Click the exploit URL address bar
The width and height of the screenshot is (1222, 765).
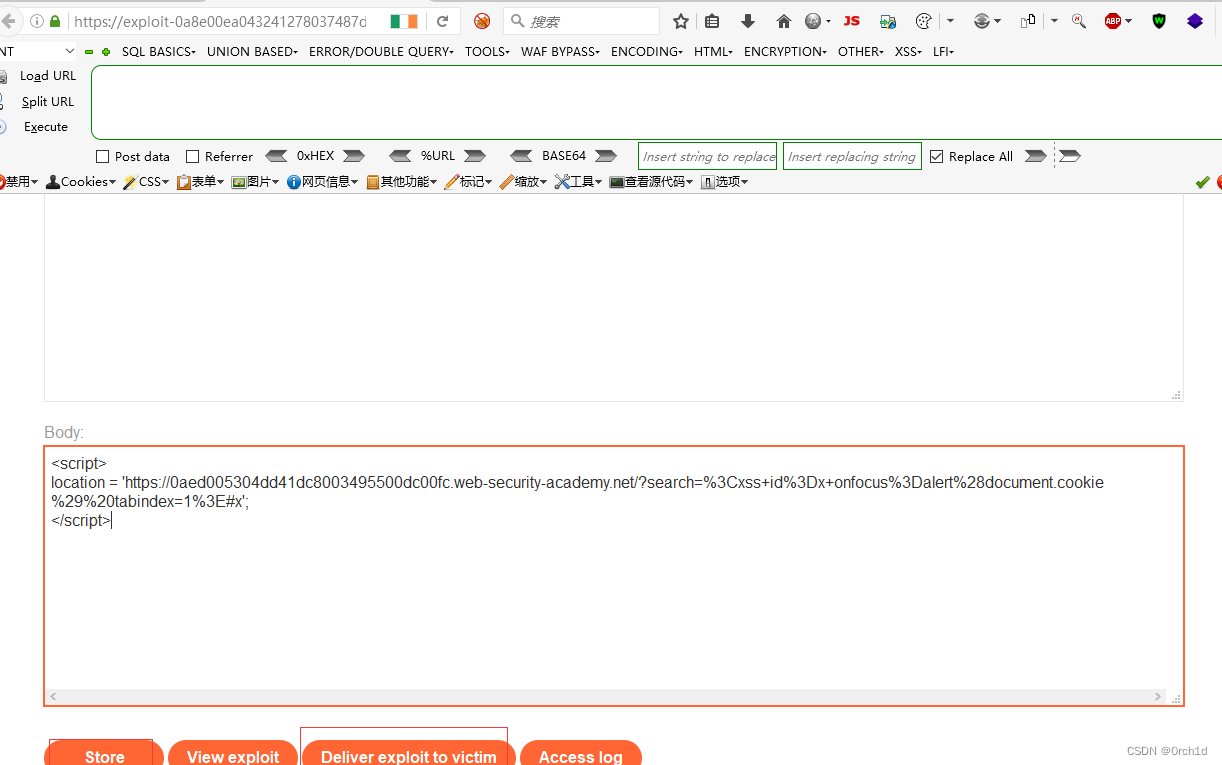[x=220, y=21]
